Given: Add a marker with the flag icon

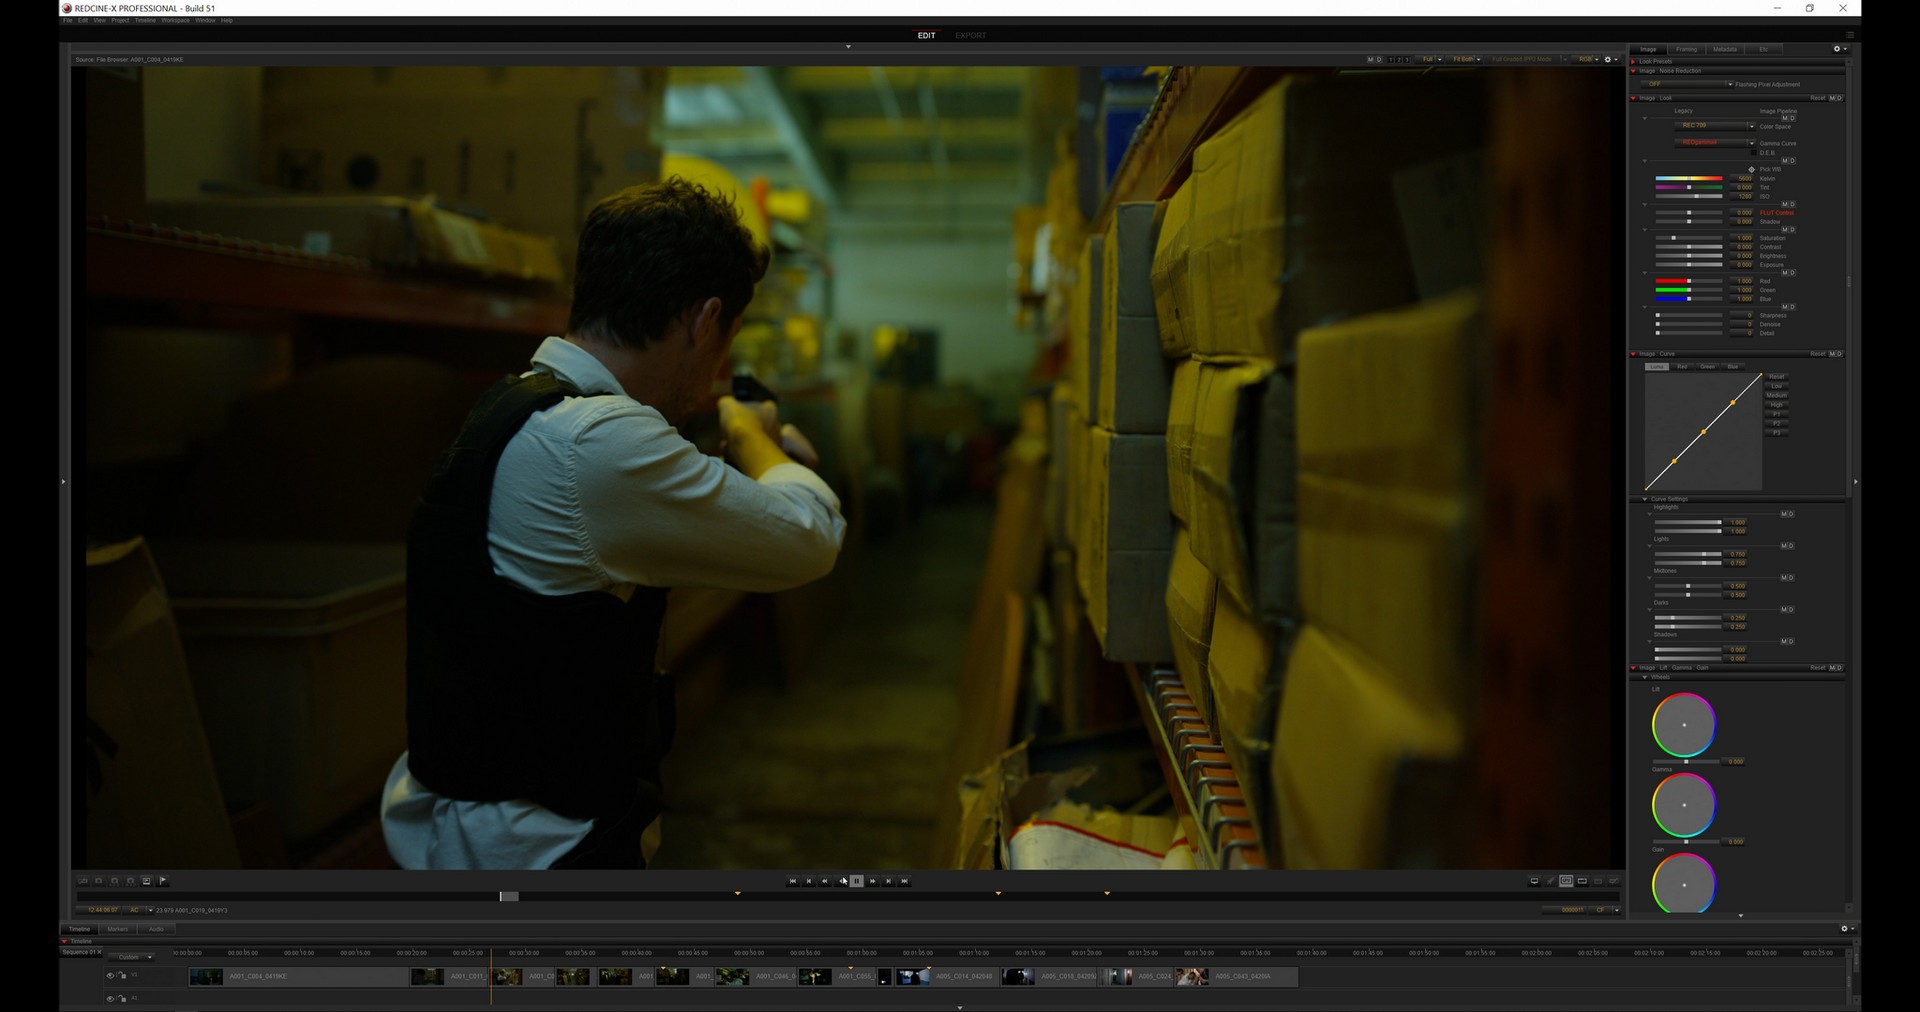Looking at the screenshot, I should click(x=163, y=881).
